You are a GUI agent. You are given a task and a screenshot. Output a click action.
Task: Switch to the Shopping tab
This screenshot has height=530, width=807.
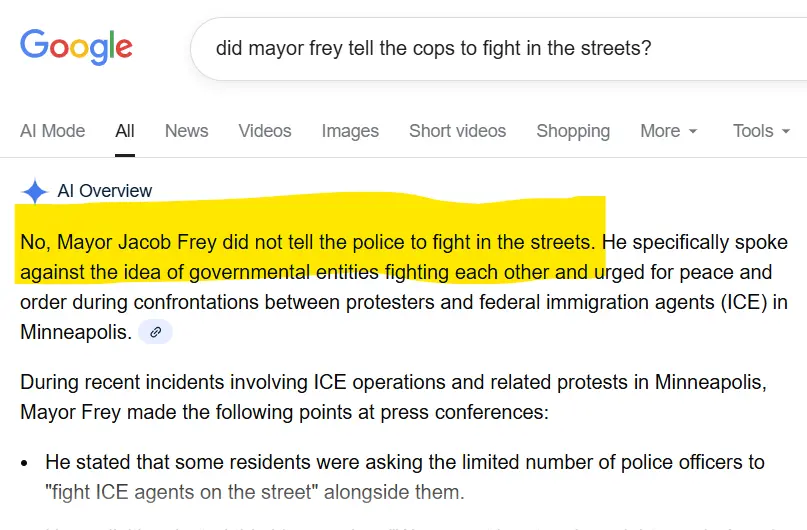tap(573, 131)
